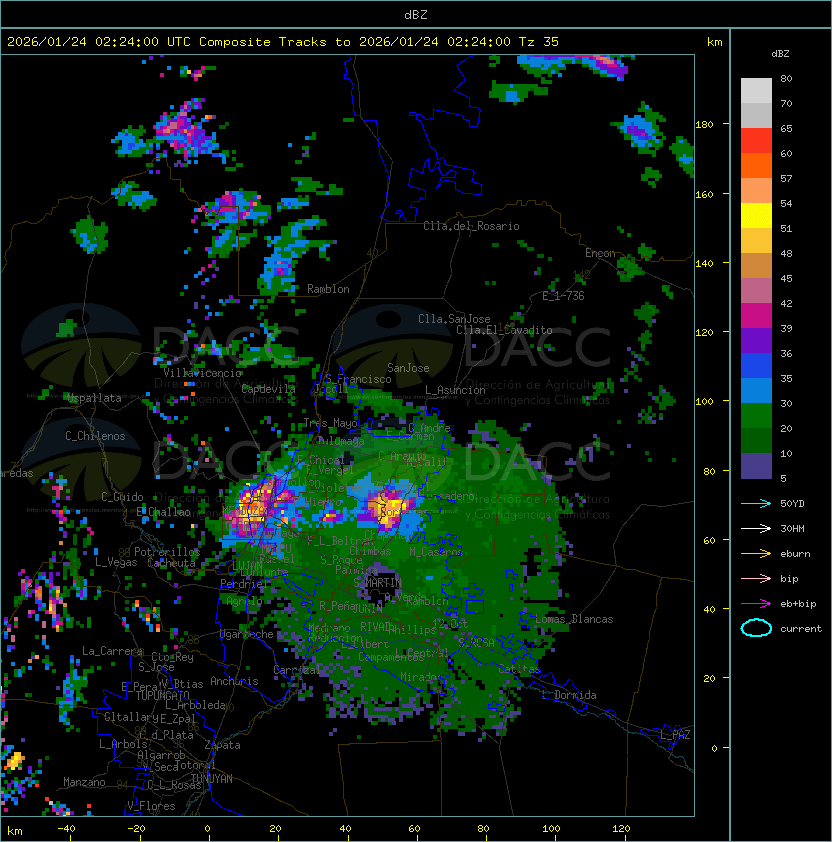Viewport: 832px width, 842px height.
Task: Click the magenta eb+bip arrow in legend
Action: [x=756, y=604]
